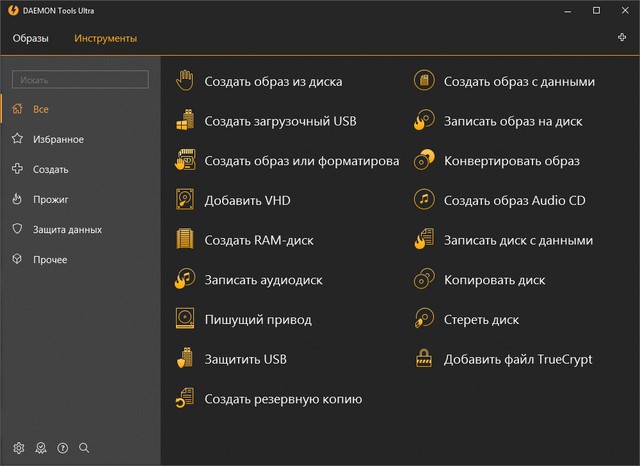Image resolution: width=640 pixels, height=466 pixels.
Task: Select the Инструменты tab
Action: [105, 38]
